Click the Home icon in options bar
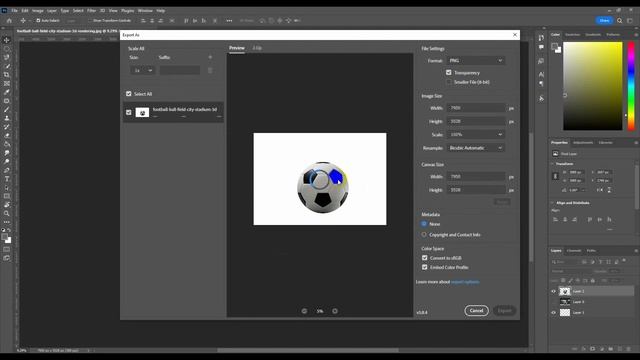The image size is (640, 360). pos(9,20)
